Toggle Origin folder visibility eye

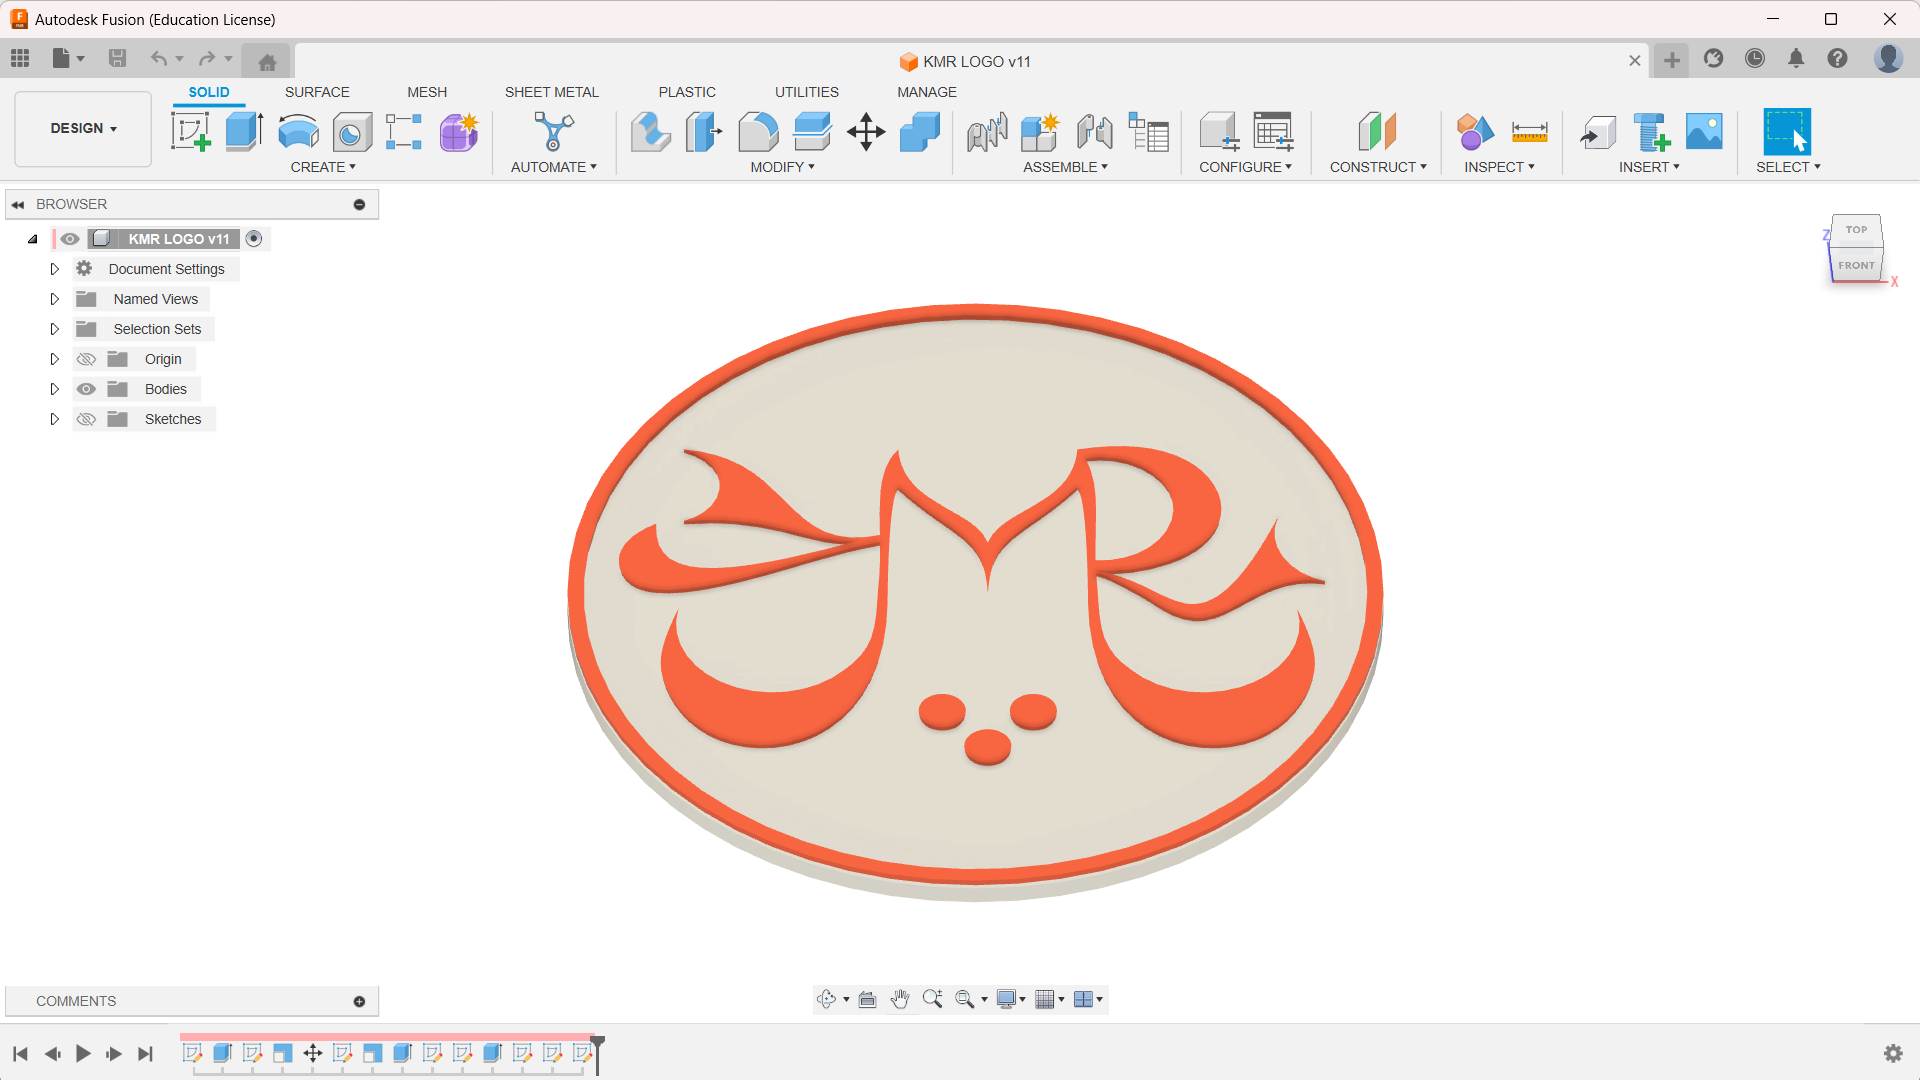87,359
